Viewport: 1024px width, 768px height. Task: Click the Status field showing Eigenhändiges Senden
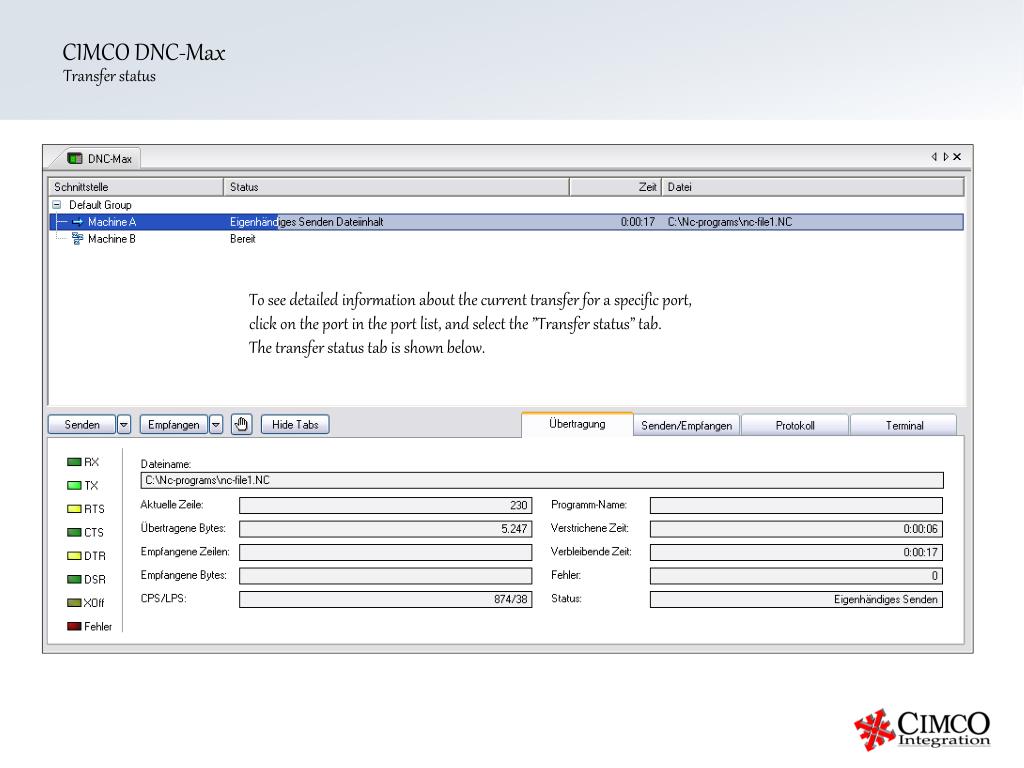pyautogui.click(x=796, y=600)
